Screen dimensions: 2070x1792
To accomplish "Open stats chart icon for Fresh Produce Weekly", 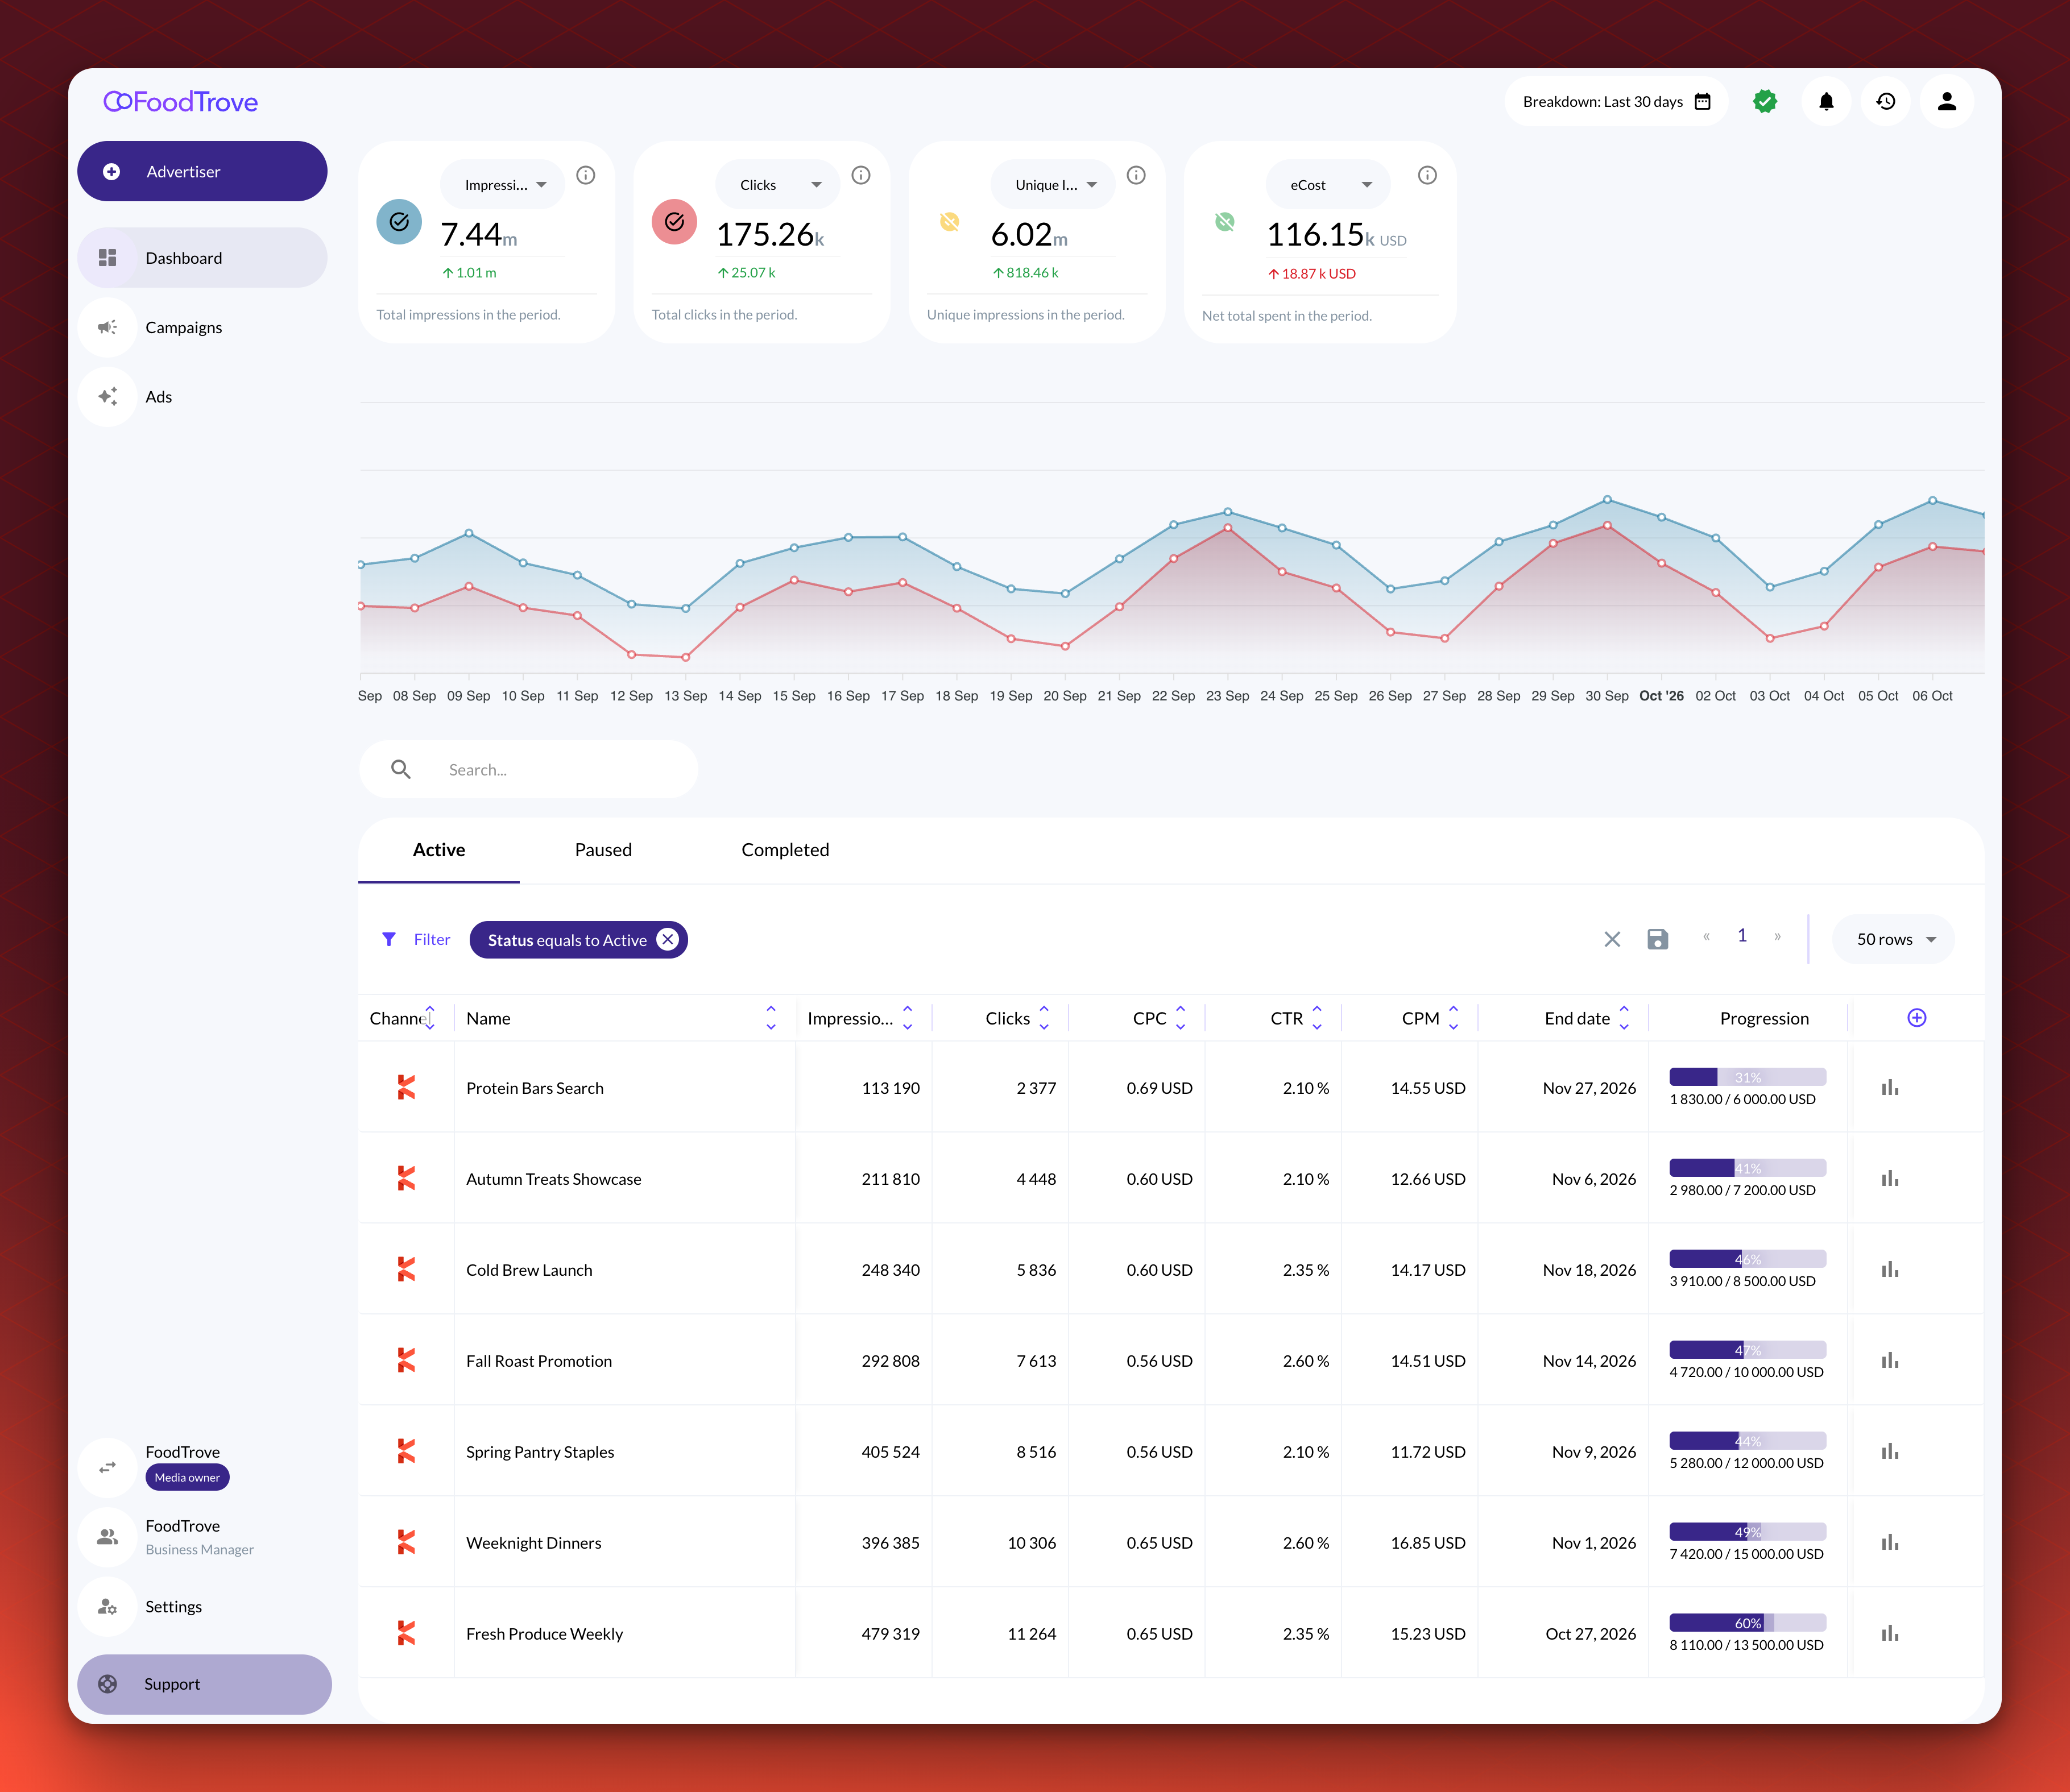I will point(1889,1633).
